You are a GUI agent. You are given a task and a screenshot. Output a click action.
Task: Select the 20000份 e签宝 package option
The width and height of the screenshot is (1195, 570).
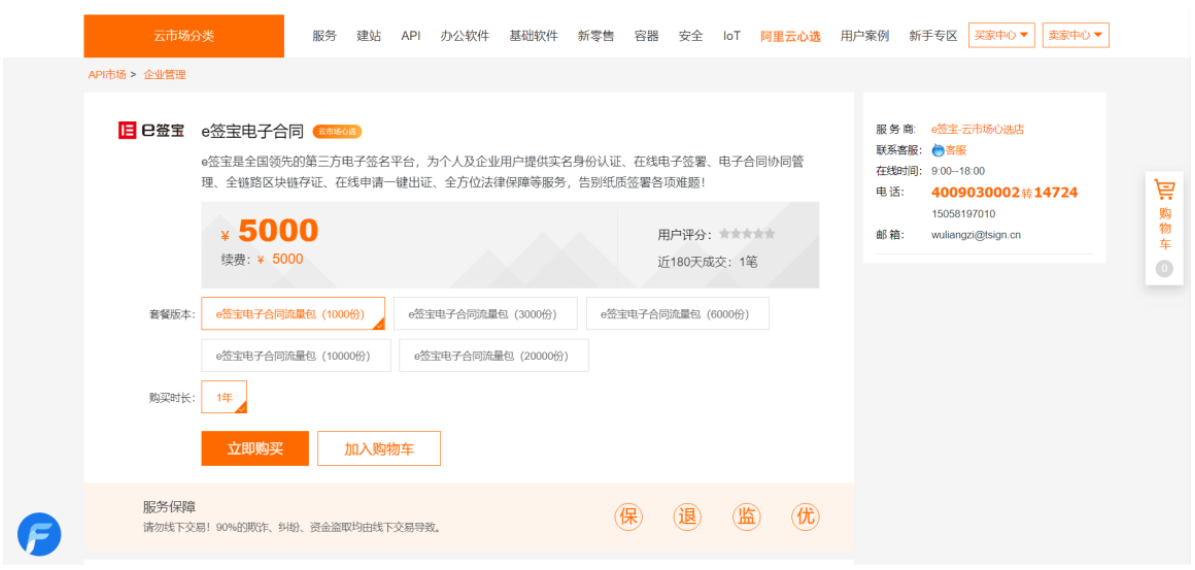click(x=494, y=355)
